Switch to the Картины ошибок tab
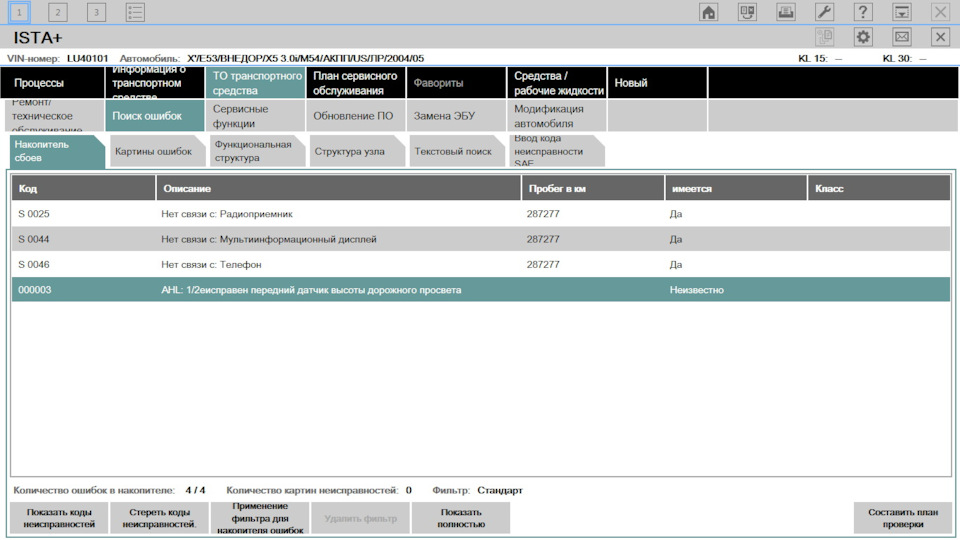 click(157, 151)
